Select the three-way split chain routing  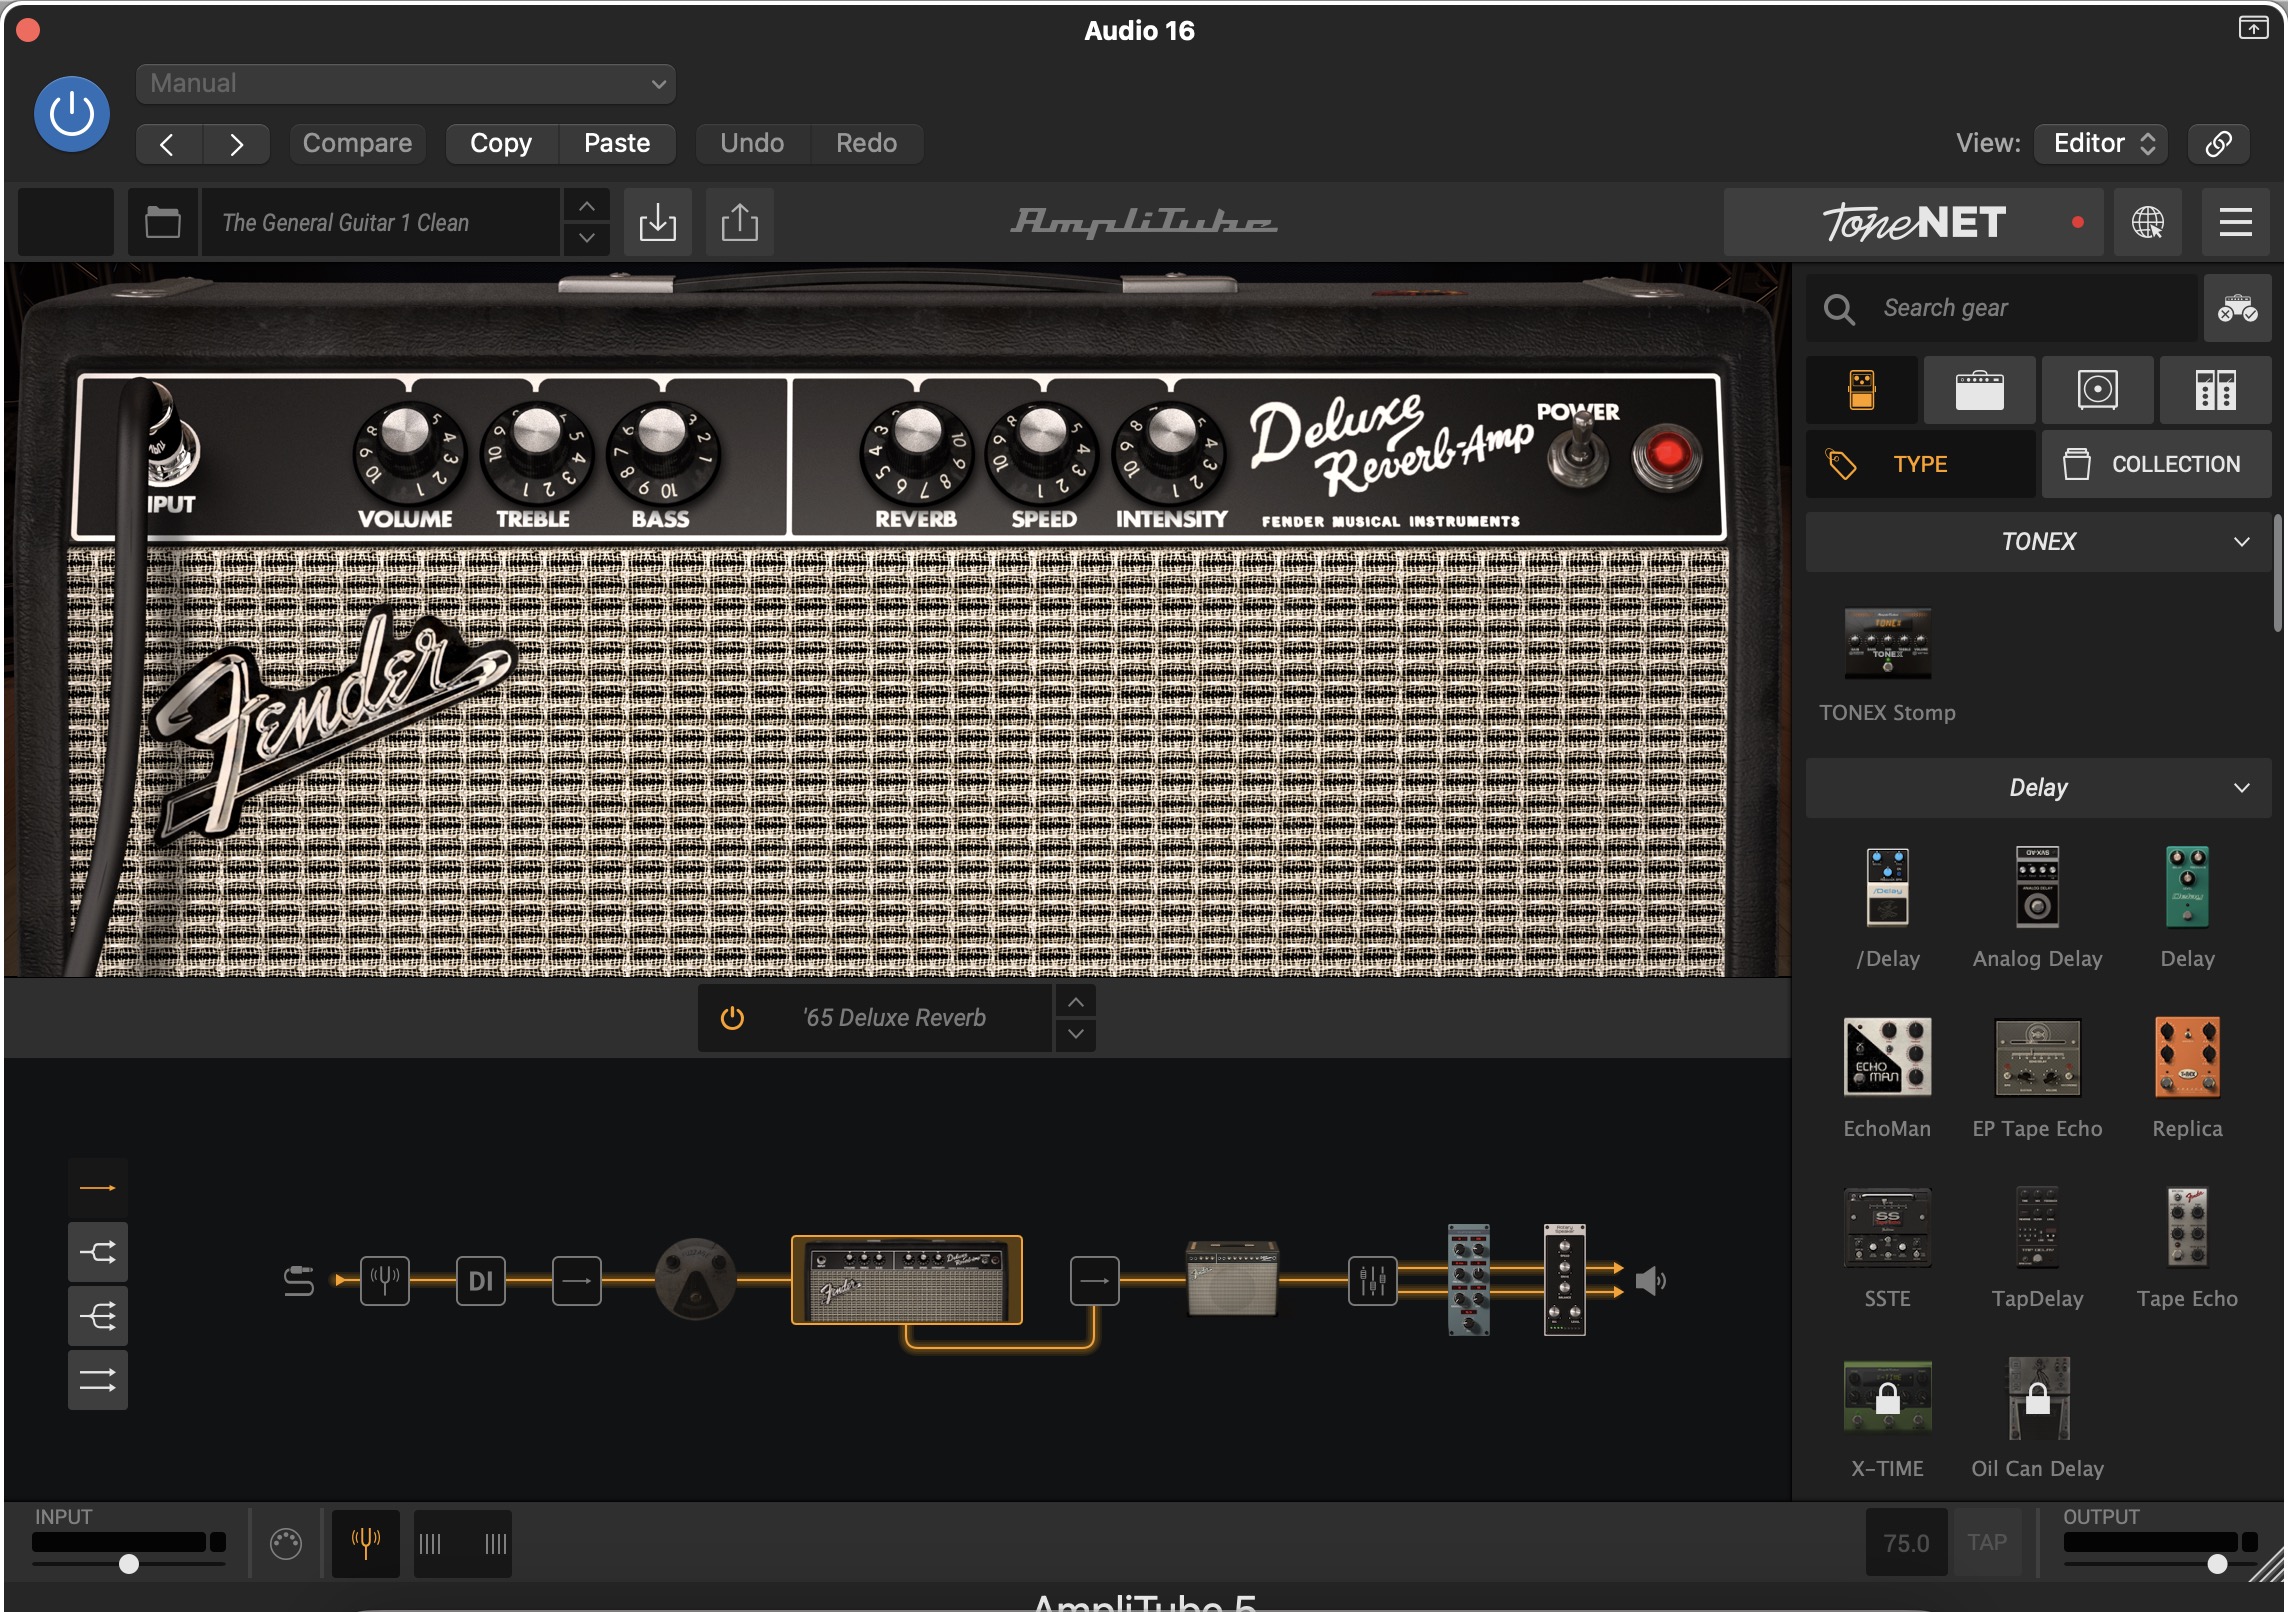click(98, 1316)
